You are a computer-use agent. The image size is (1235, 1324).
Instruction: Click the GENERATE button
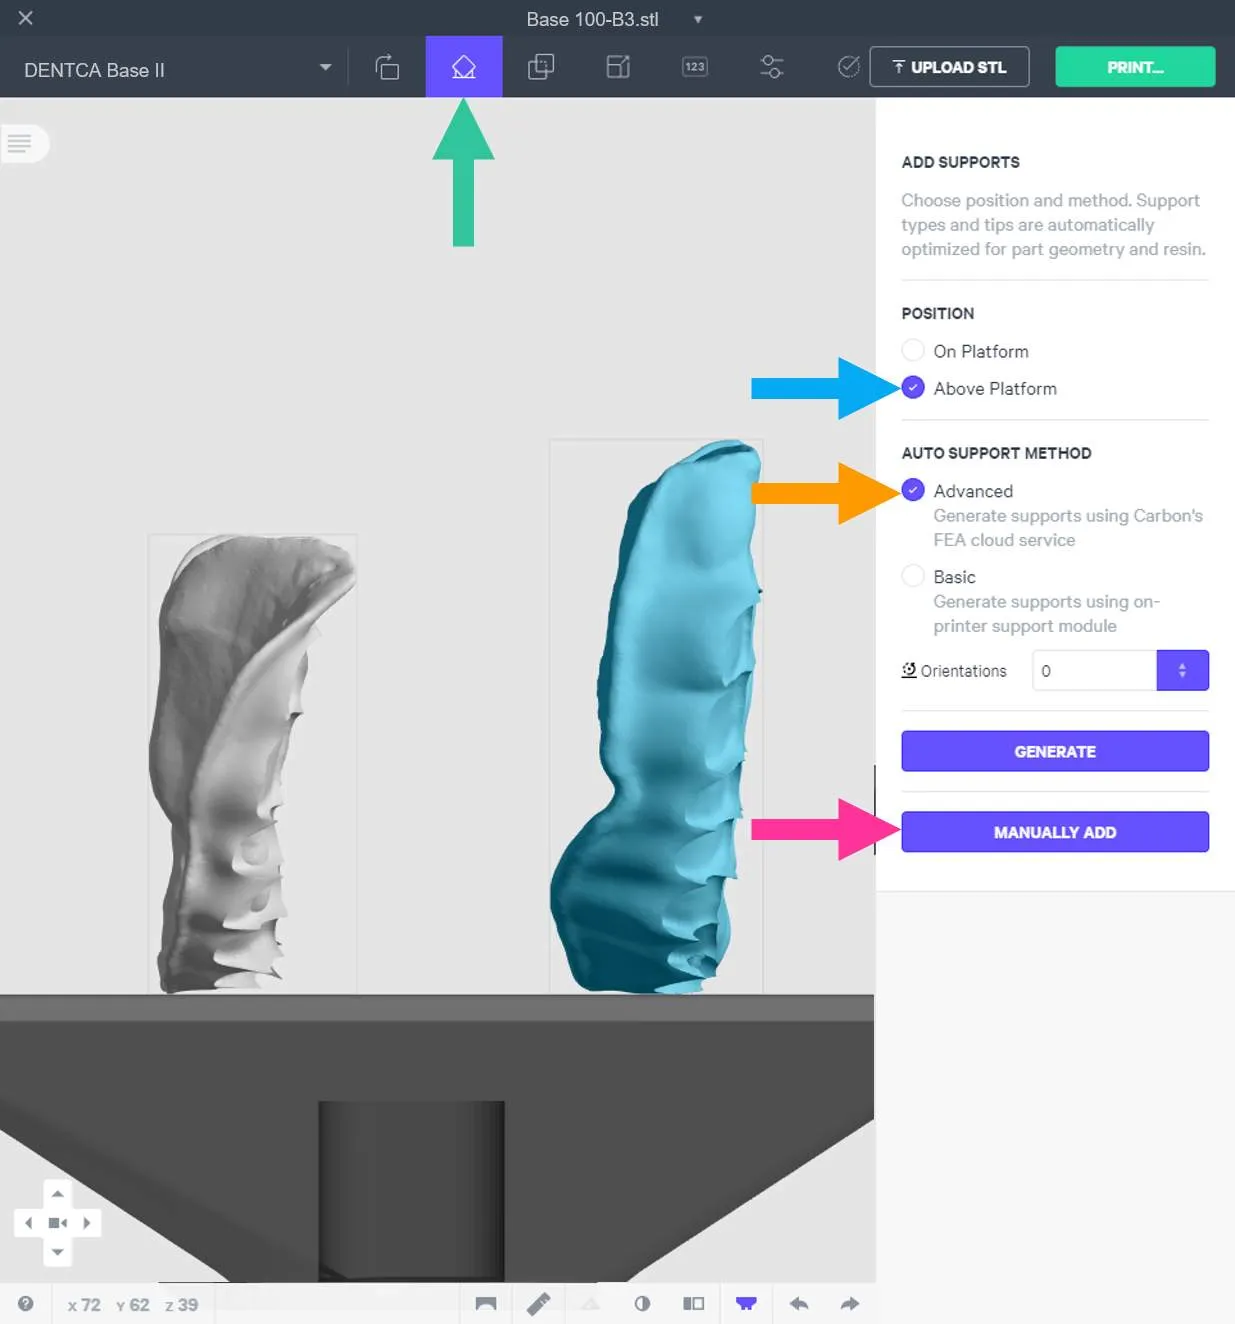click(1055, 751)
